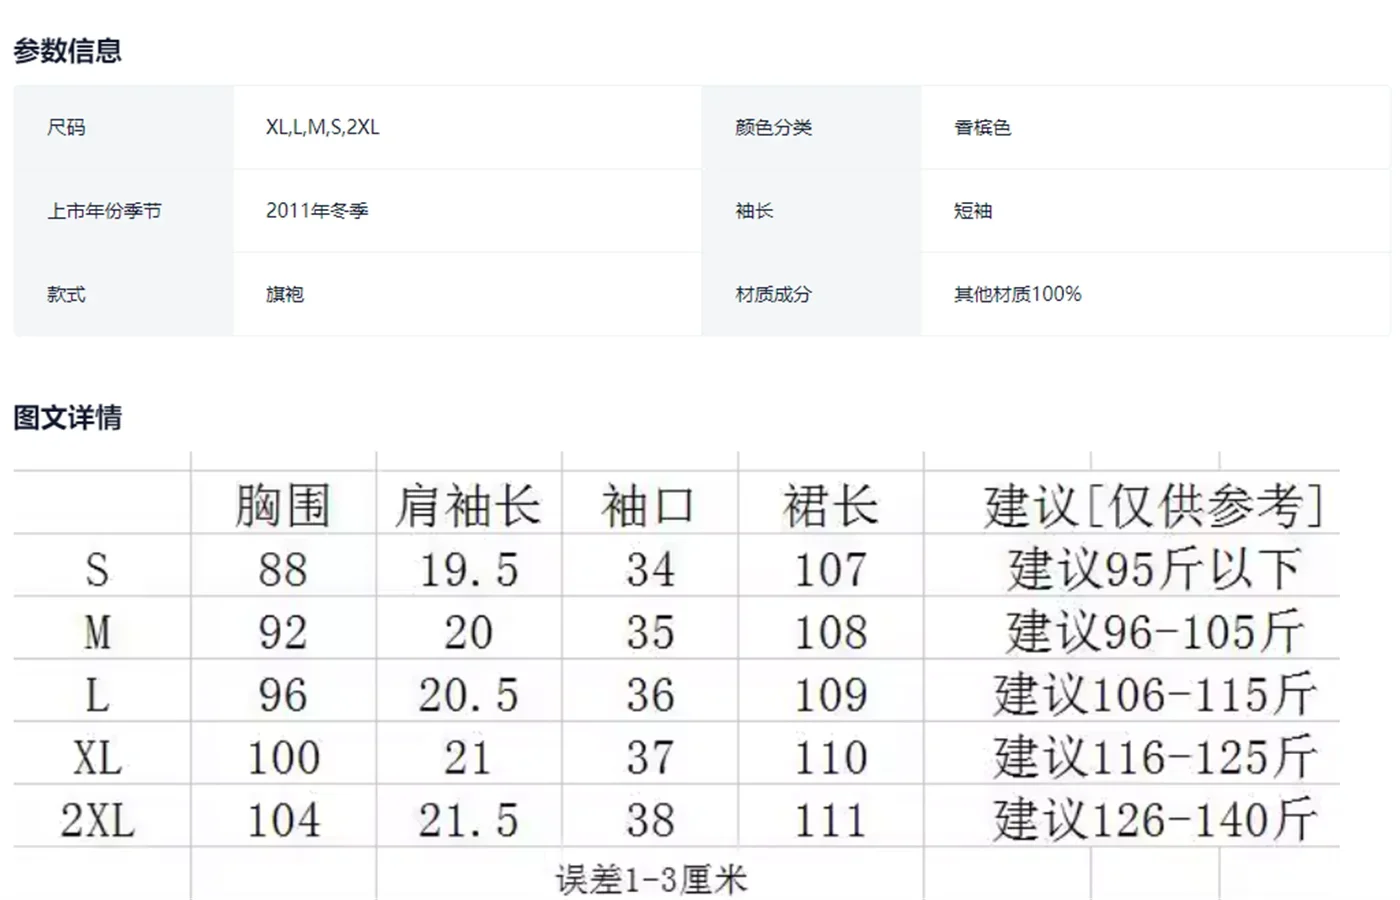Select the 款式 label
Viewport: 1400px width, 900px height.
(x=66, y=294)
